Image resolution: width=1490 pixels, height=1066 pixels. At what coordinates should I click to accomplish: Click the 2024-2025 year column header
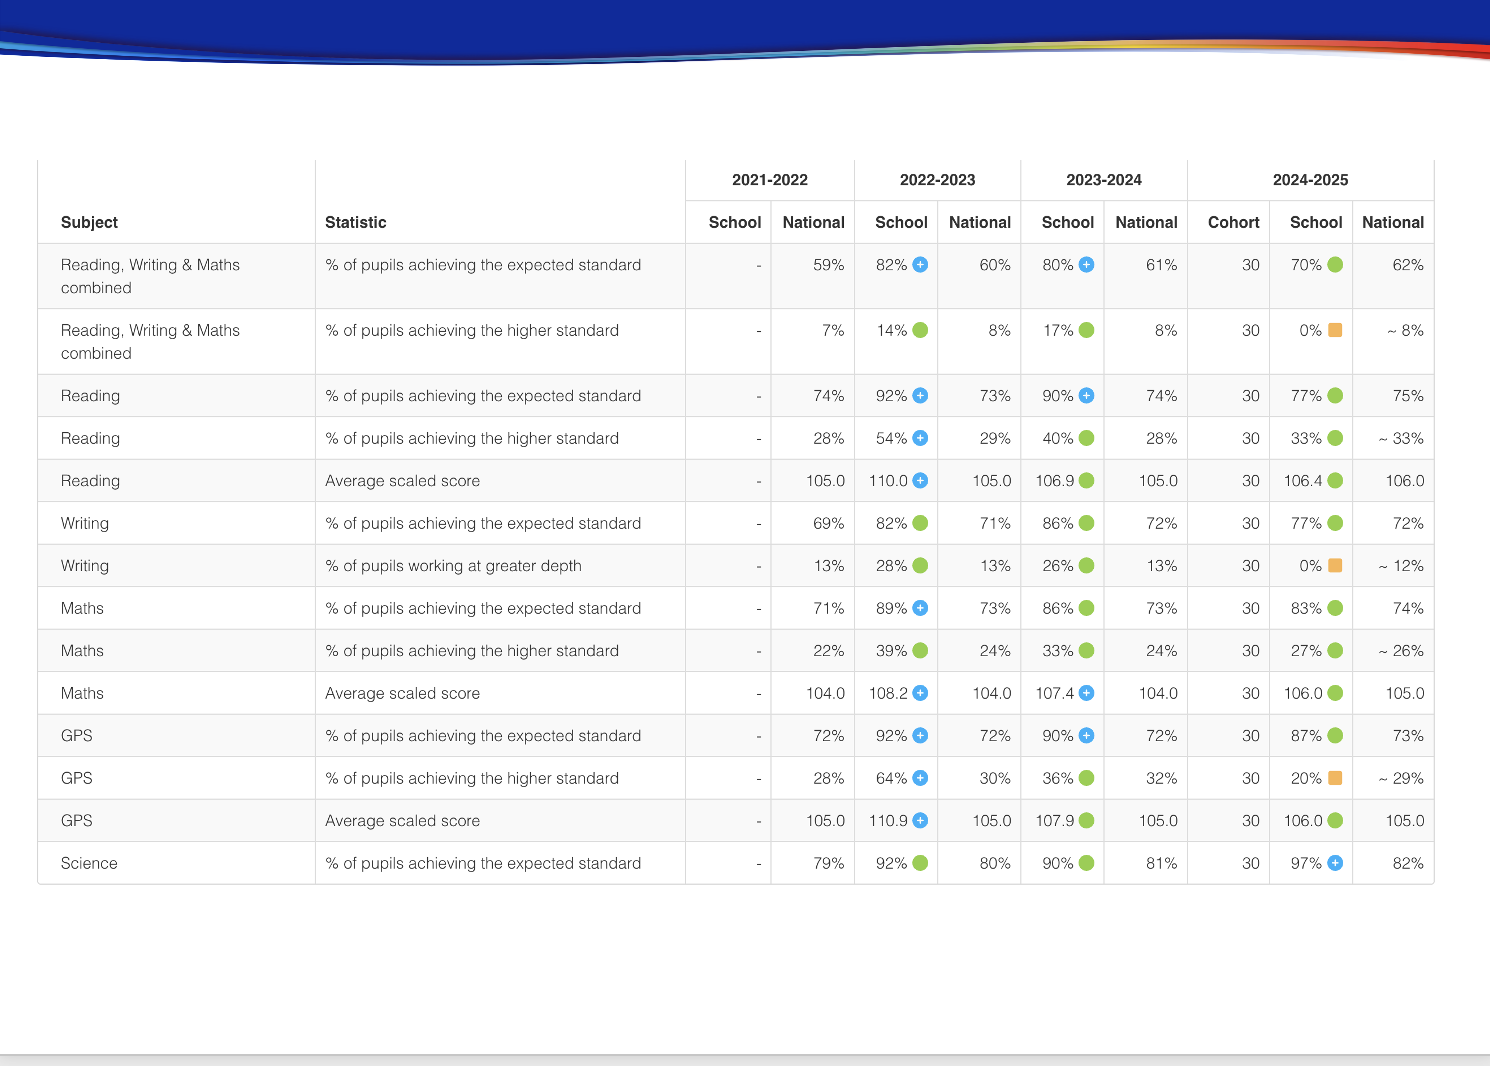(1310, 180)
